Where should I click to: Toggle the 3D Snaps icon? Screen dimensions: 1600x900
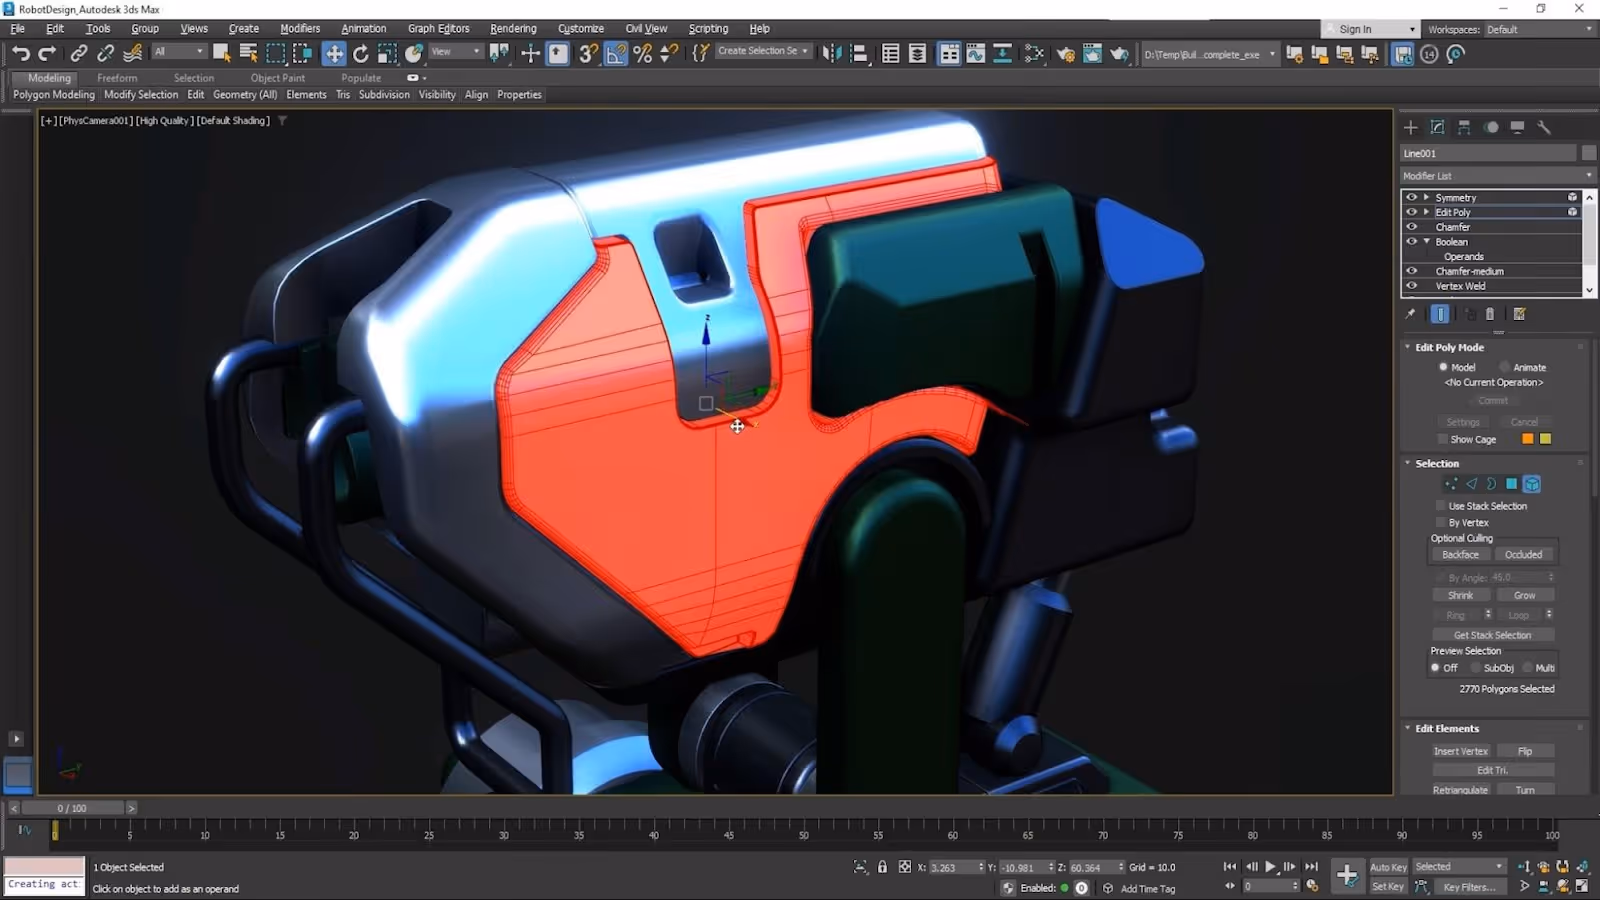point(589,53)
